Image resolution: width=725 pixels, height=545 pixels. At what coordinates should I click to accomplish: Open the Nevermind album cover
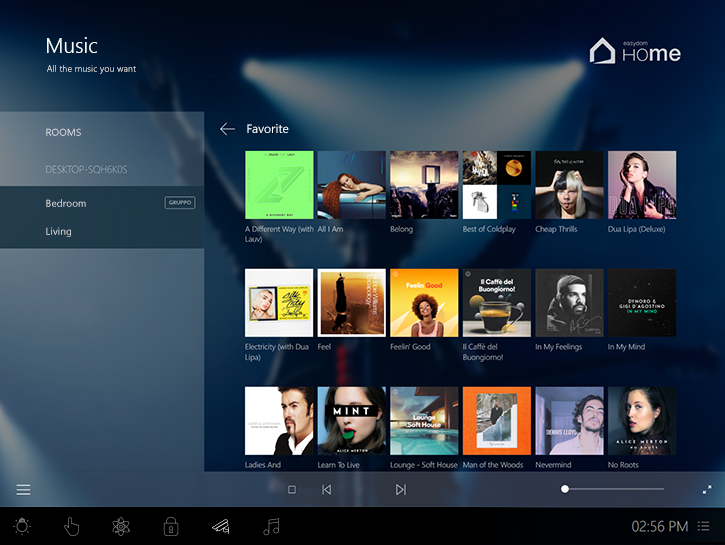tap(569, 421)
